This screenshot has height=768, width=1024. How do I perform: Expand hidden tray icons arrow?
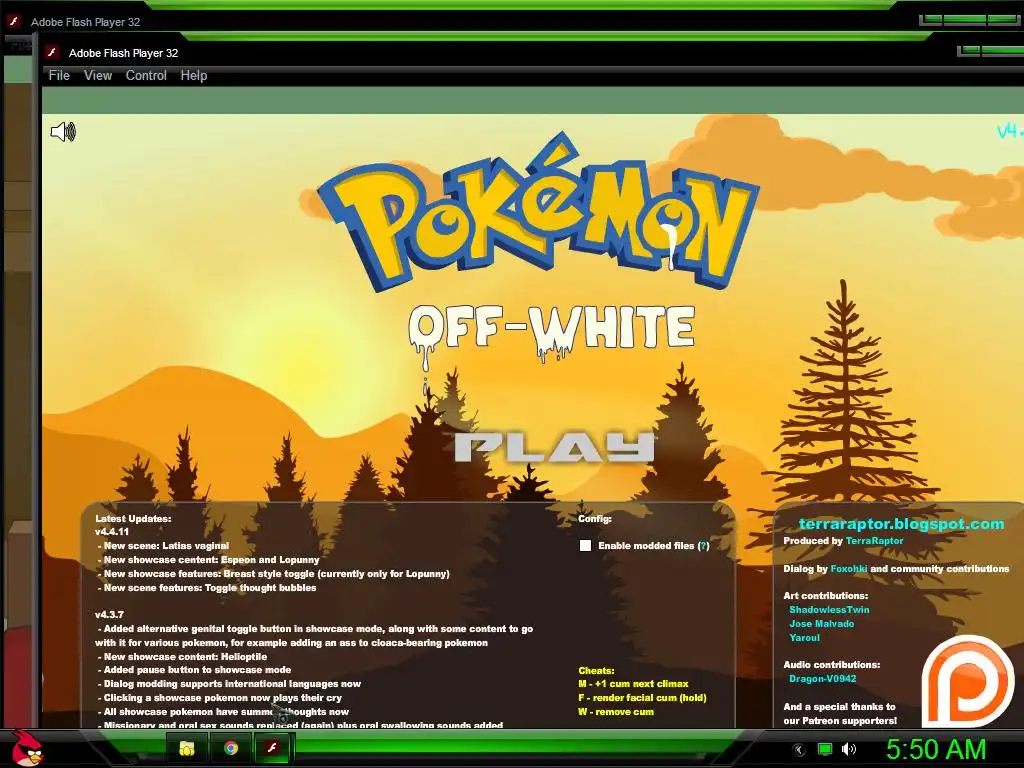click(x=799, y=750)
